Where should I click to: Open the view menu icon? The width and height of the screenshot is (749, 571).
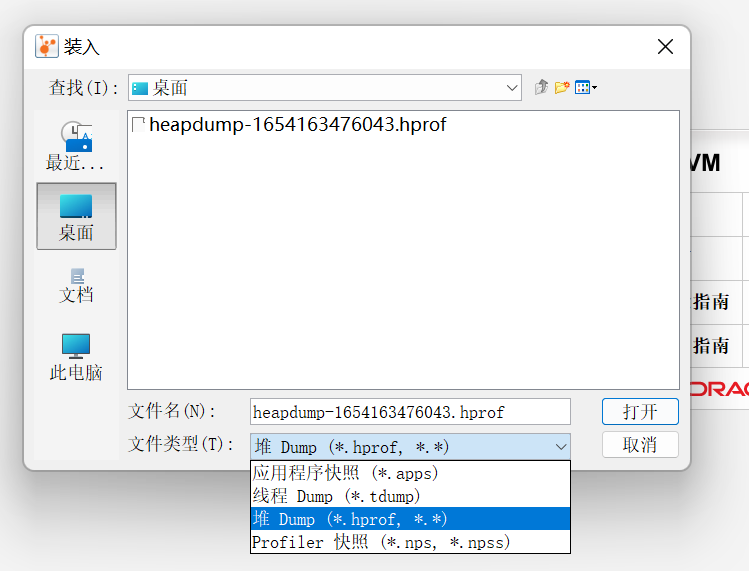pos(586,87)
